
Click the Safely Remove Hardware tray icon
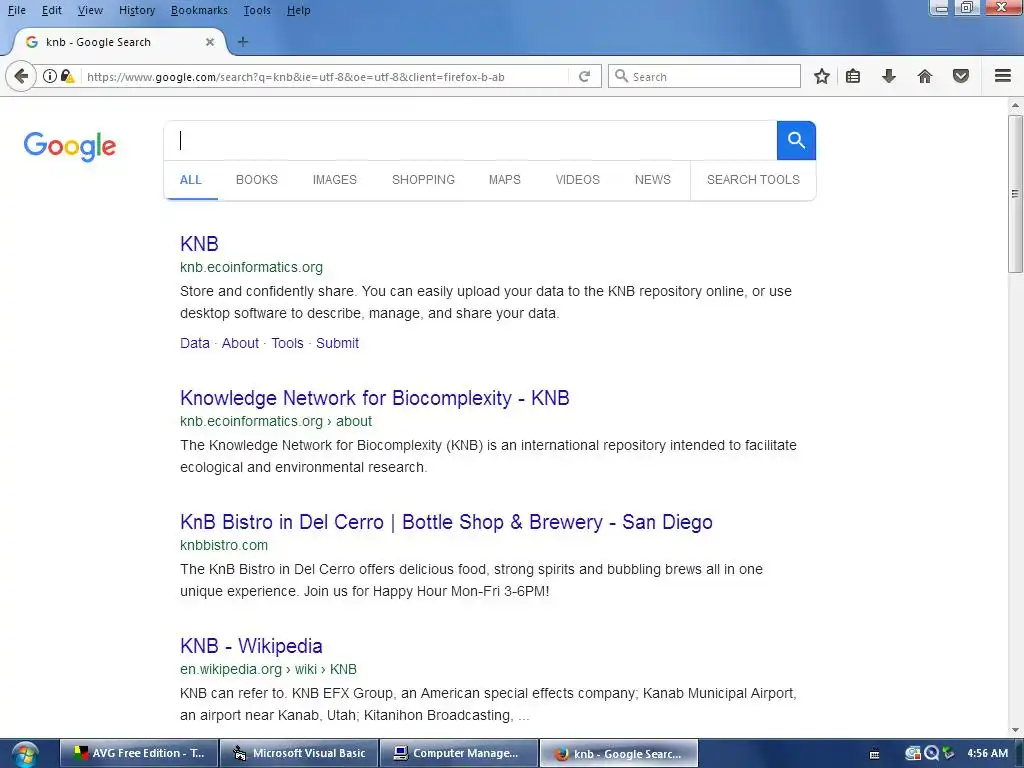click(948, 753)
